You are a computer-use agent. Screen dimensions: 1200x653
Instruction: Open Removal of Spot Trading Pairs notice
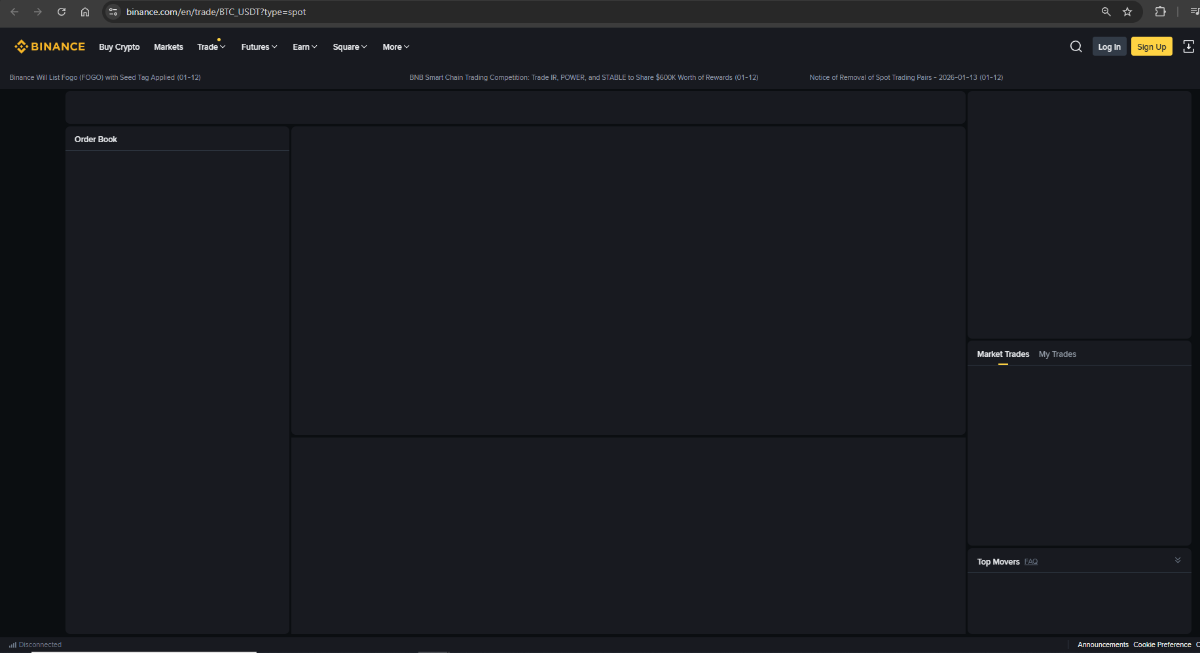click(x=906, y=77)
